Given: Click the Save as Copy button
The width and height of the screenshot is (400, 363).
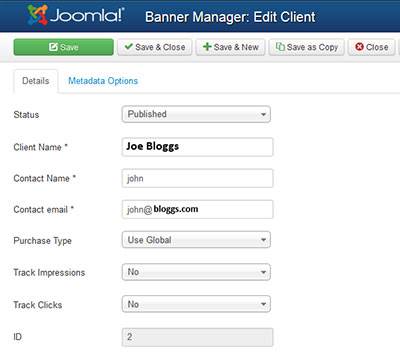Looking at the screenshot, I should pyautogui.click(x=307, y=47).
